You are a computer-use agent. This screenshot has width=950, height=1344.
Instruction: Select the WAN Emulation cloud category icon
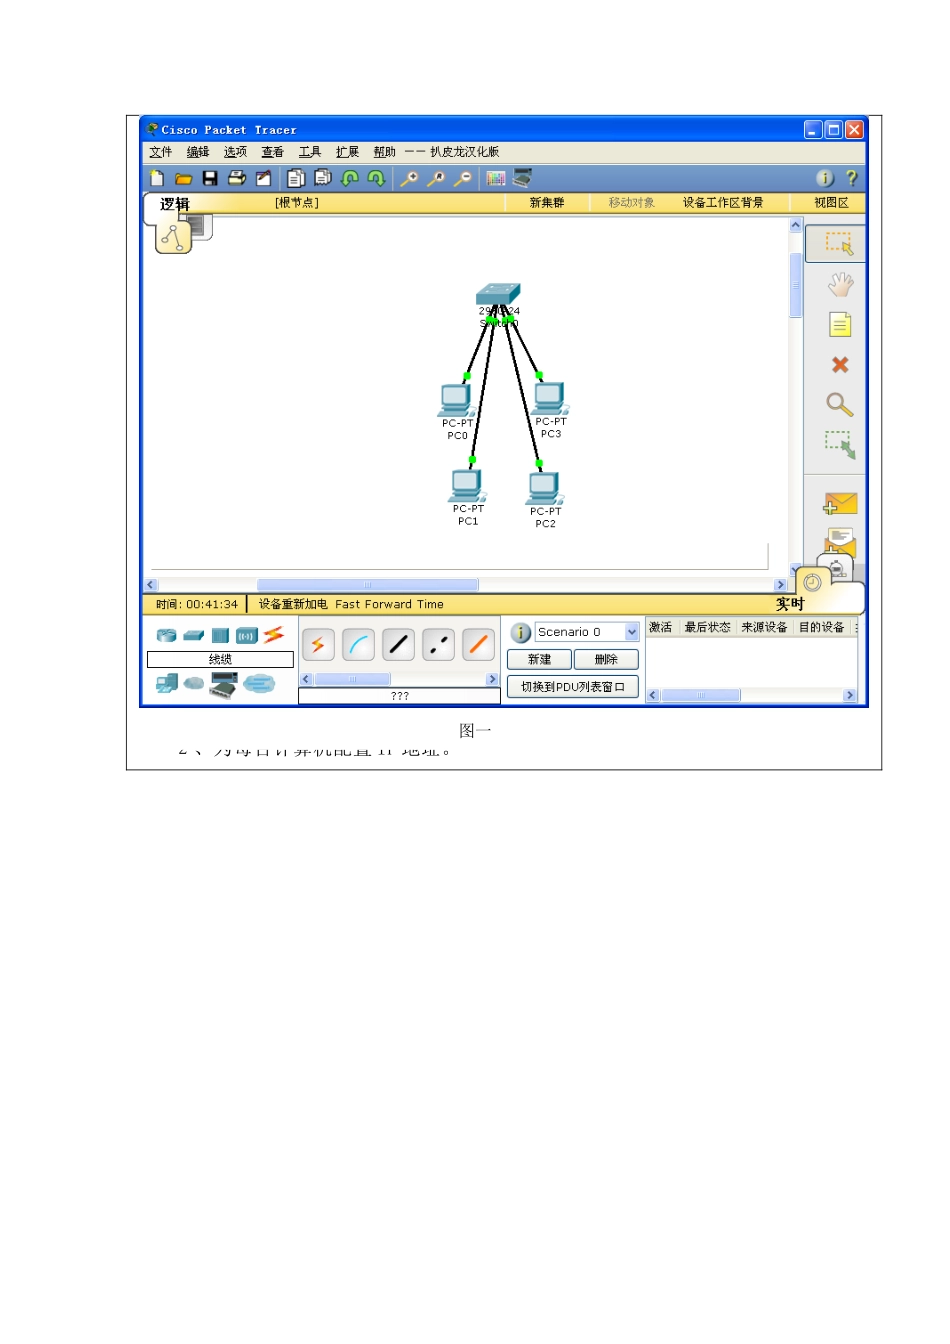194,683
